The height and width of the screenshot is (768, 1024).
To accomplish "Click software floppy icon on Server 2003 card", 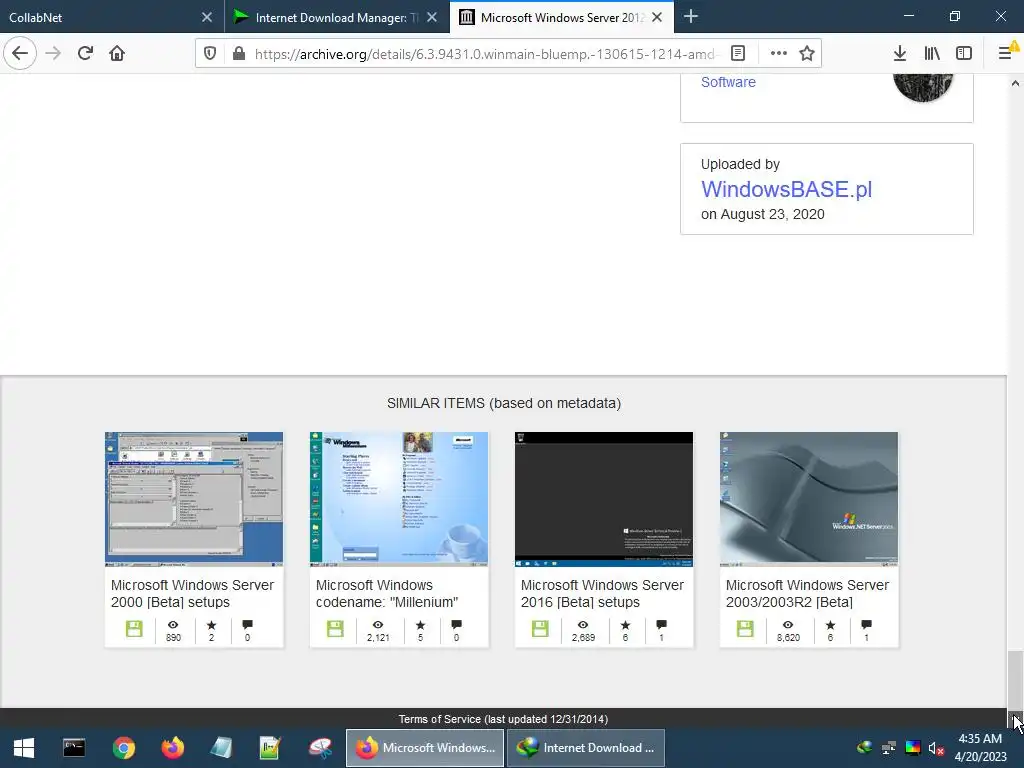I will click(x=745, y=629).
